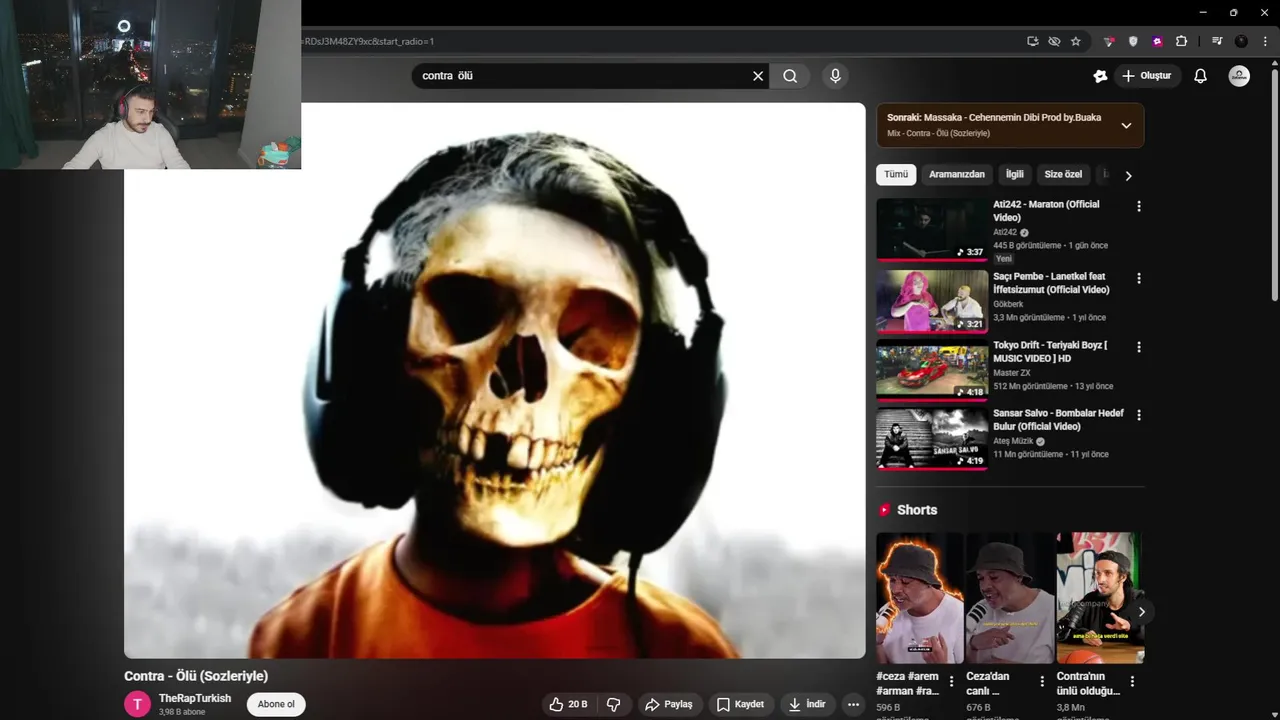Dislike the Contra - Ölü video
The image size is (1280, 720).
(614, 704)
